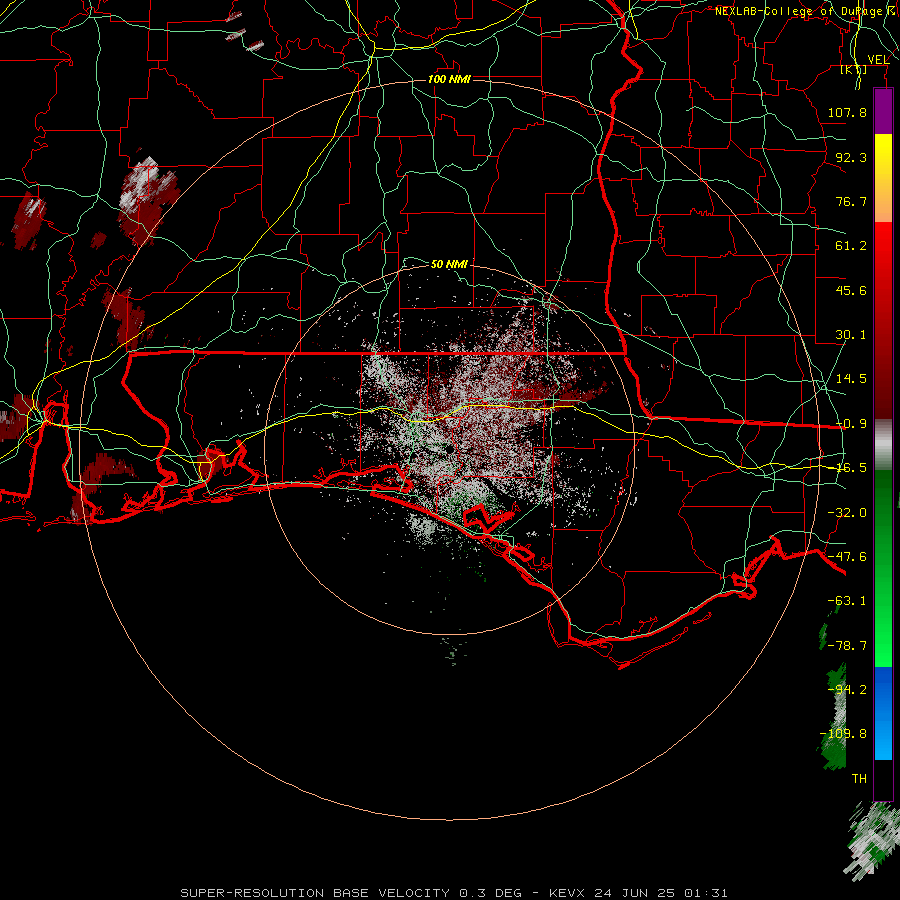Click the Super-Resolution Base Velocity caption text

click(454, 893)
